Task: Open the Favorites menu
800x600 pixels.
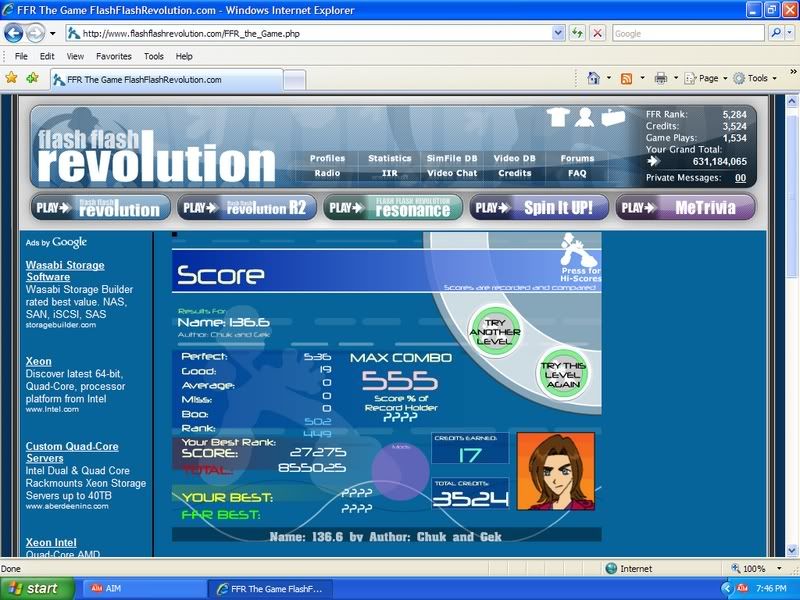Action: (113, 56)
